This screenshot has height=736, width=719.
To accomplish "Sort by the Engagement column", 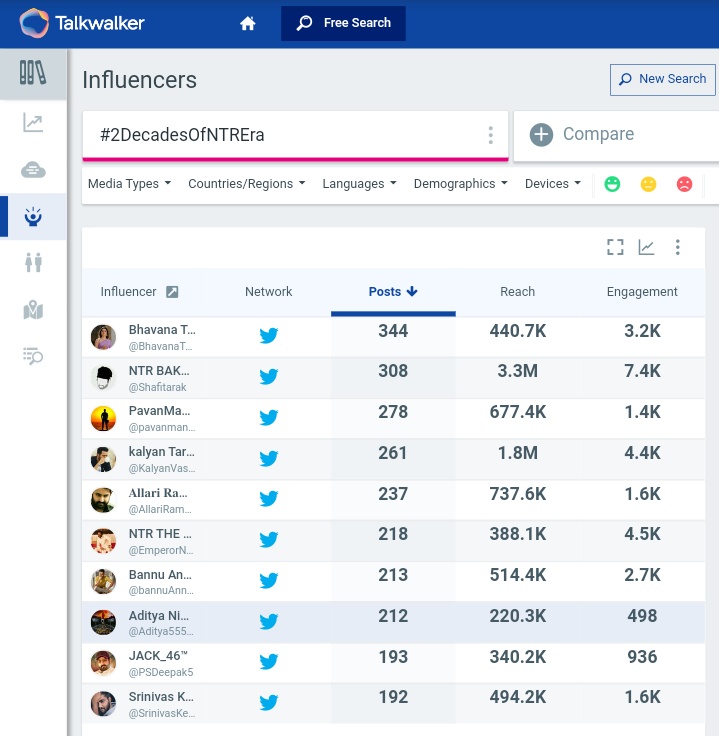I will click(x=642, y=292).
